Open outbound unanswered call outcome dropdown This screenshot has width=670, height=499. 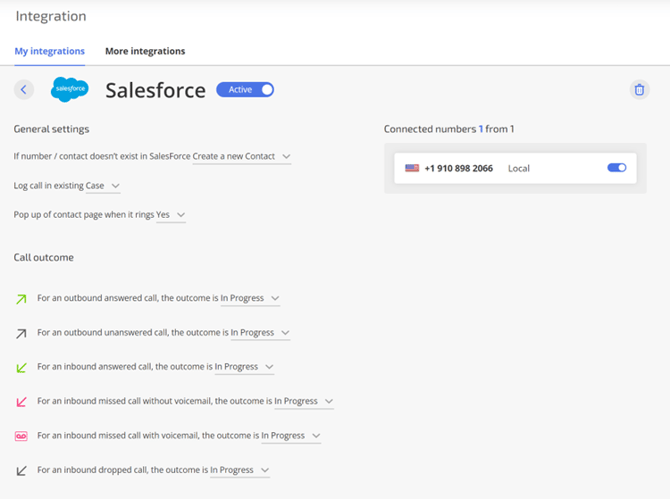click(260, 333)
